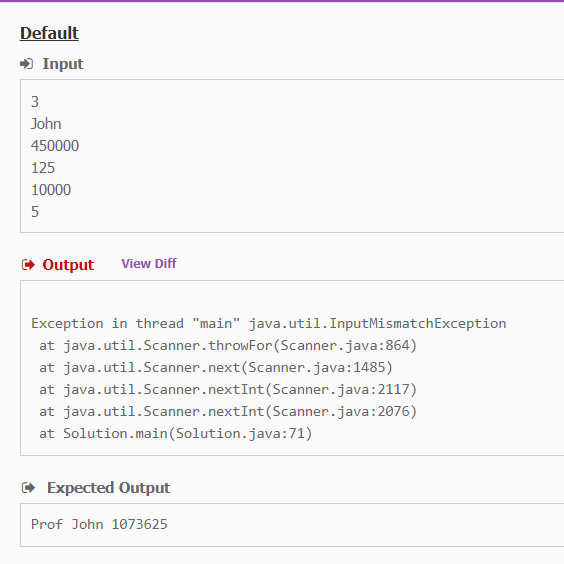Viewport: 564px width, 564px height.
Task: Click the Scanner.next stack trace line
Action: [215, 368]
